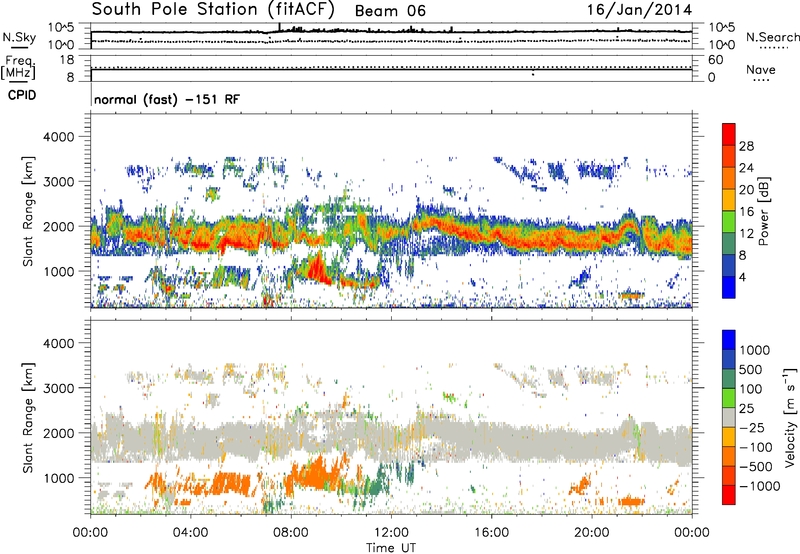Screen dimensions: 800x554
Task: Click the "-1000" label on Velocity colorbar
Action: pyautogui.click(x=760, y=486)
